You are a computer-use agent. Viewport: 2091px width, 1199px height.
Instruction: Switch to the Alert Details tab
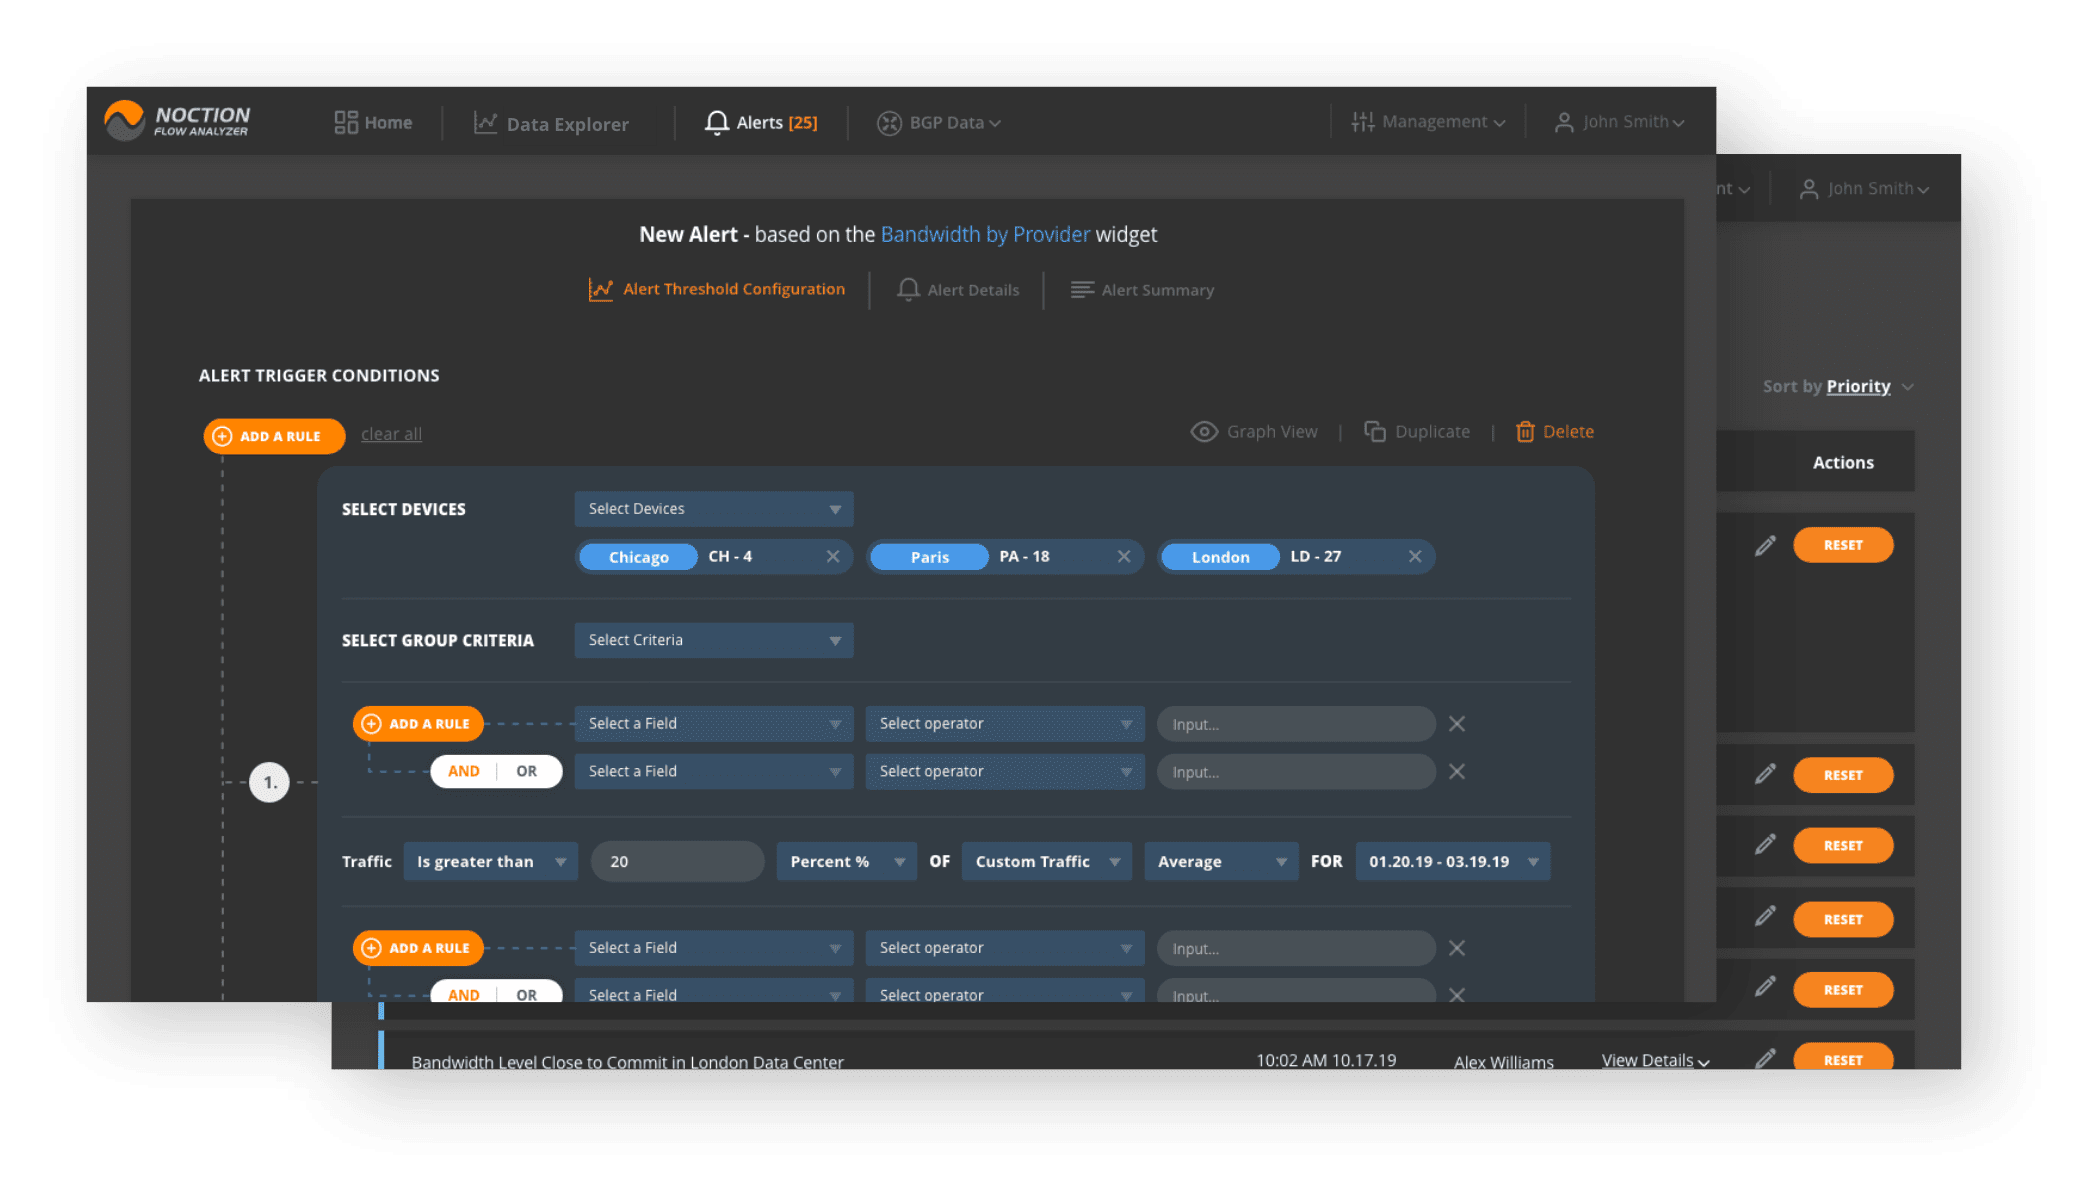coord(958,290)
